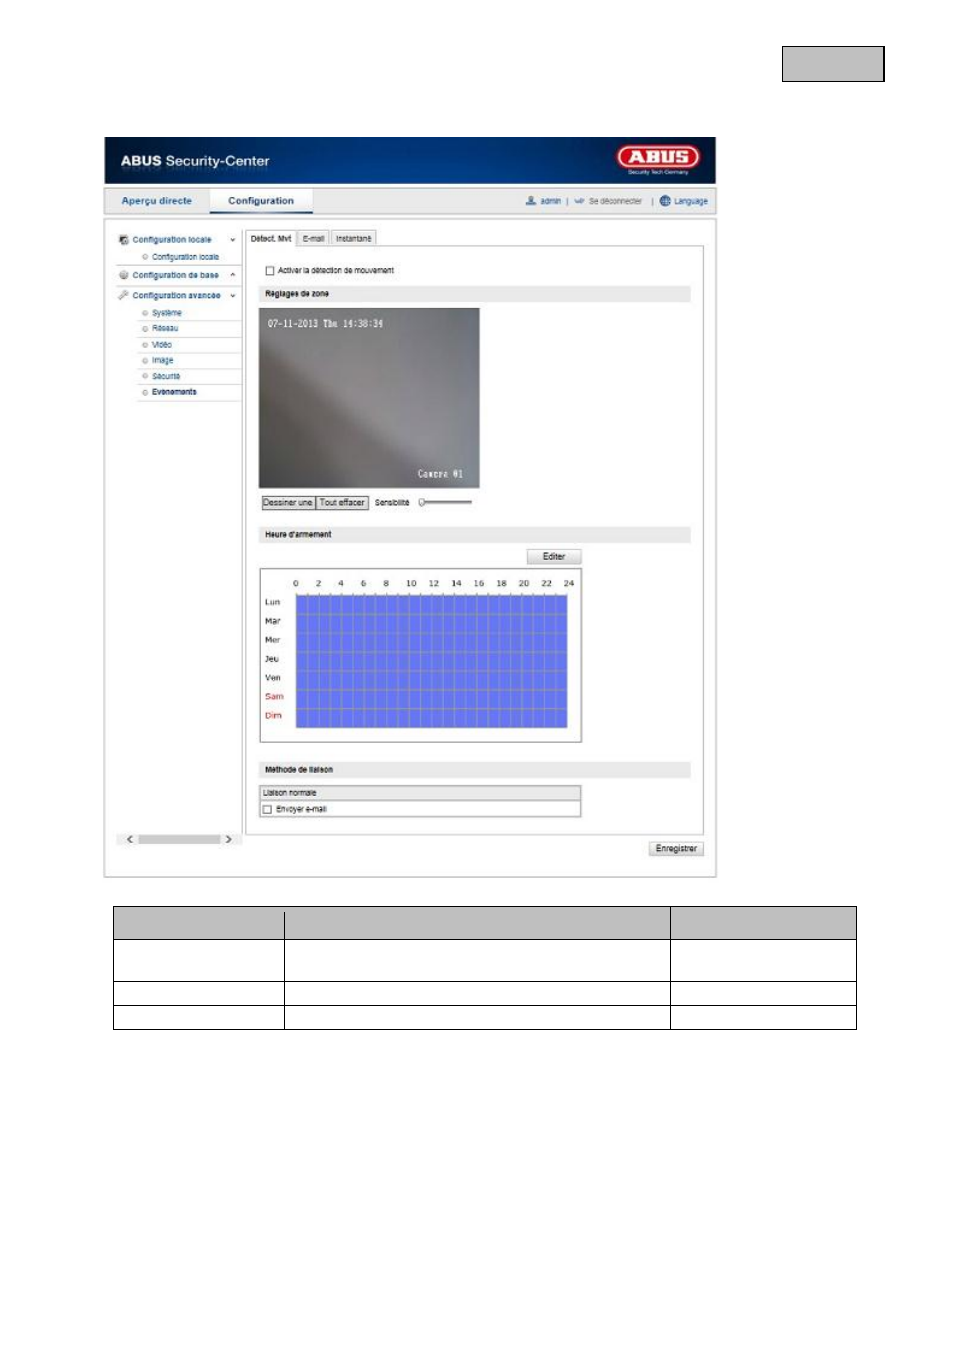
Task: Open Vidéo settings in sidebar
Action: point(162,345)
